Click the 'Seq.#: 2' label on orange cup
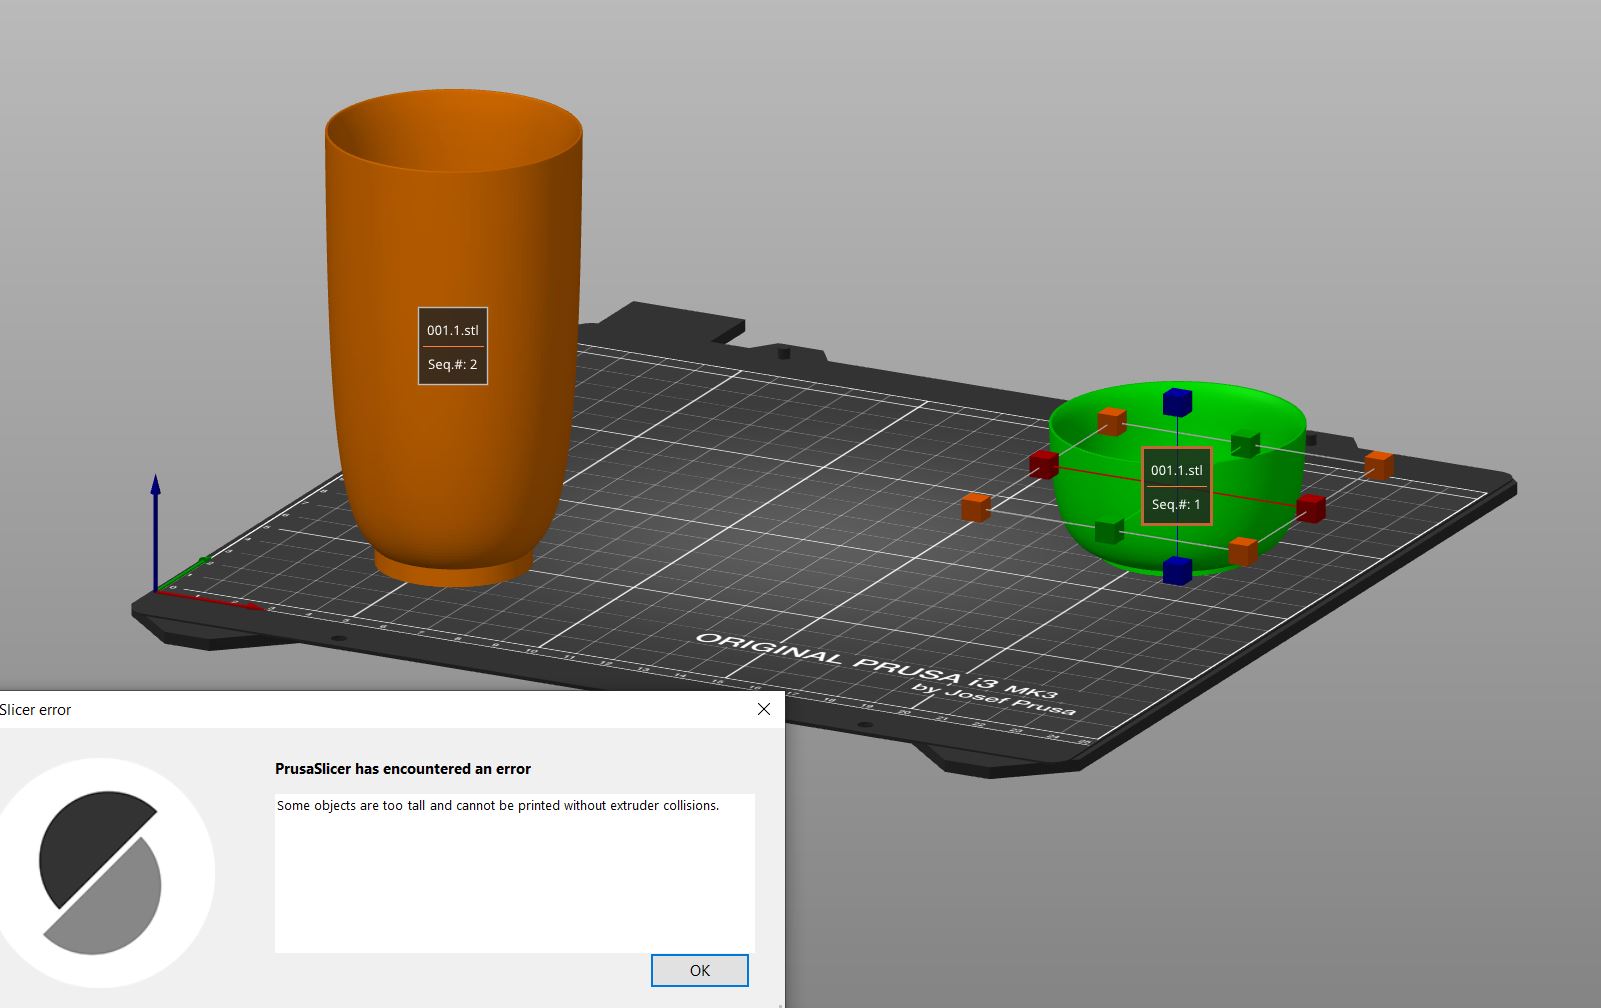1601x1008 pixels. click(x=453, y=364)
